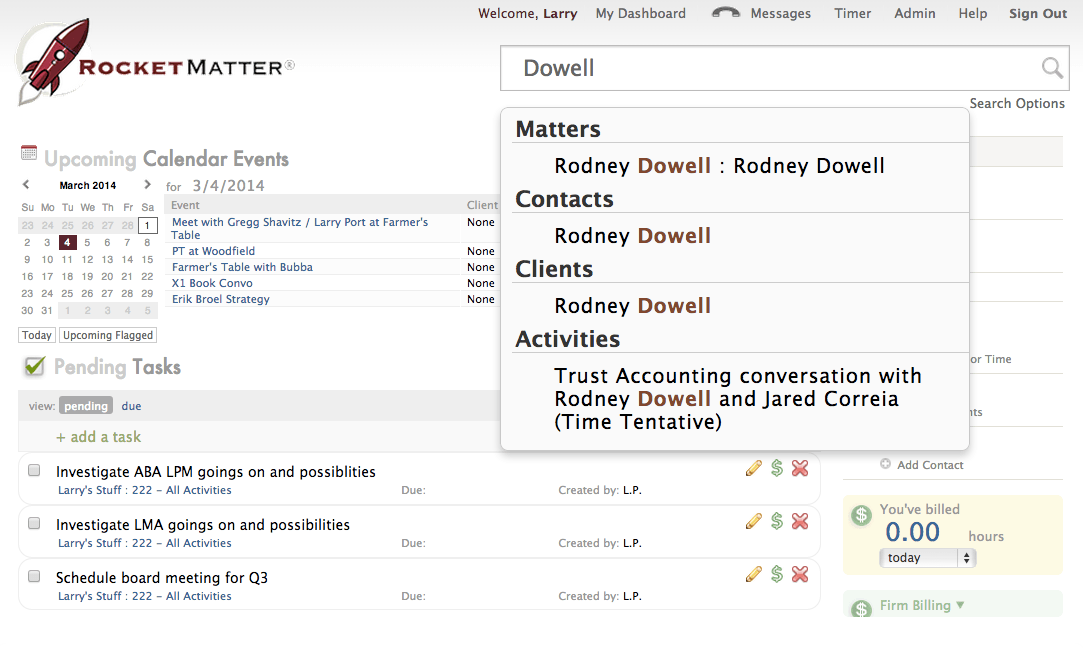Image resolution: width=1083 pixels, height=668 pixels.
Task: Click the dollar coin icon beside You've billed
Action: 861,515
